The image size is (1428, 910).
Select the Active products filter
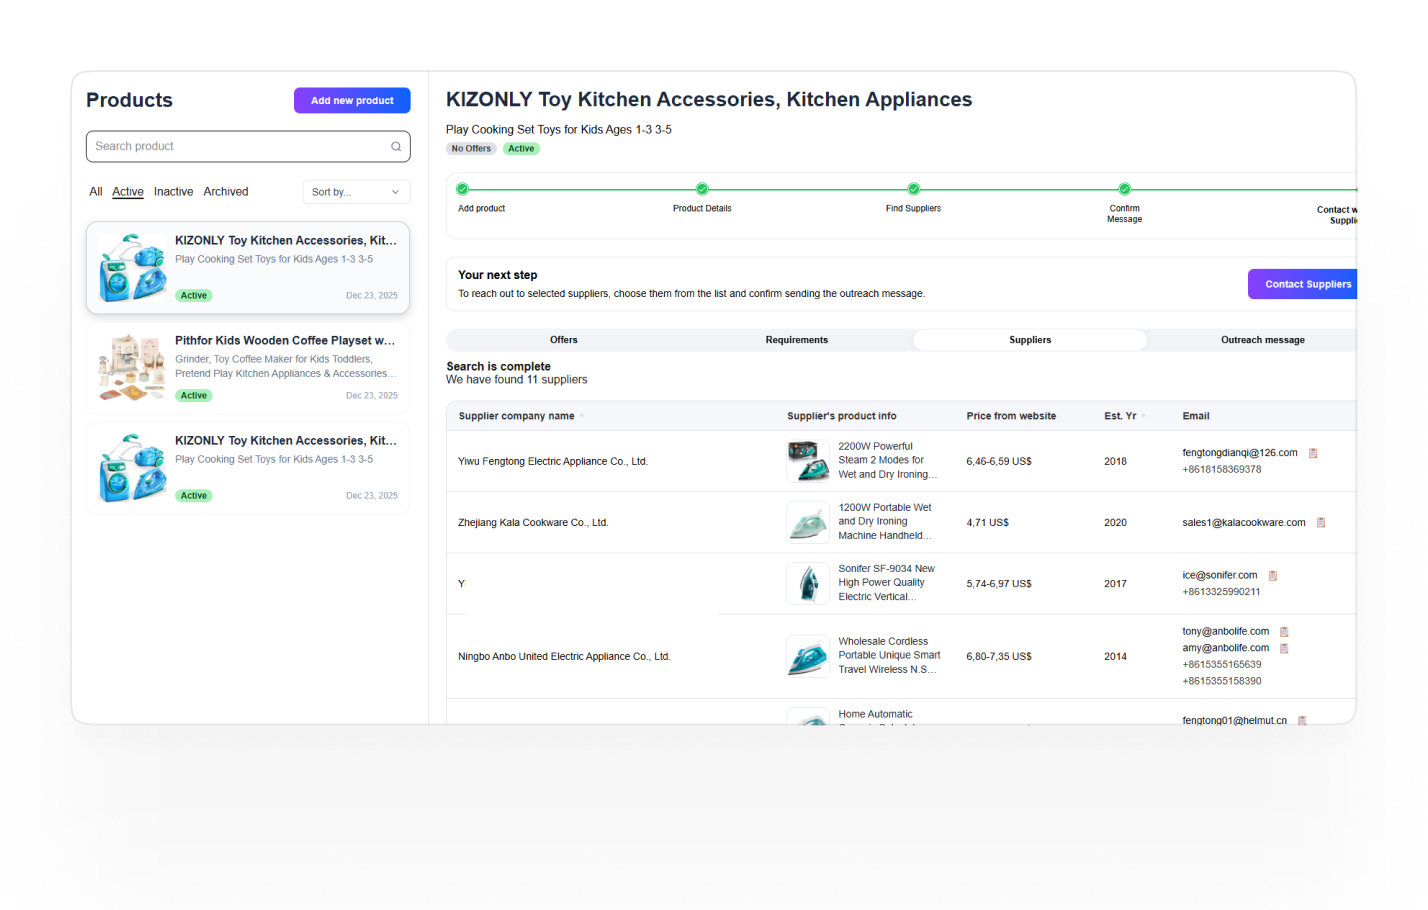click(128, 192)
